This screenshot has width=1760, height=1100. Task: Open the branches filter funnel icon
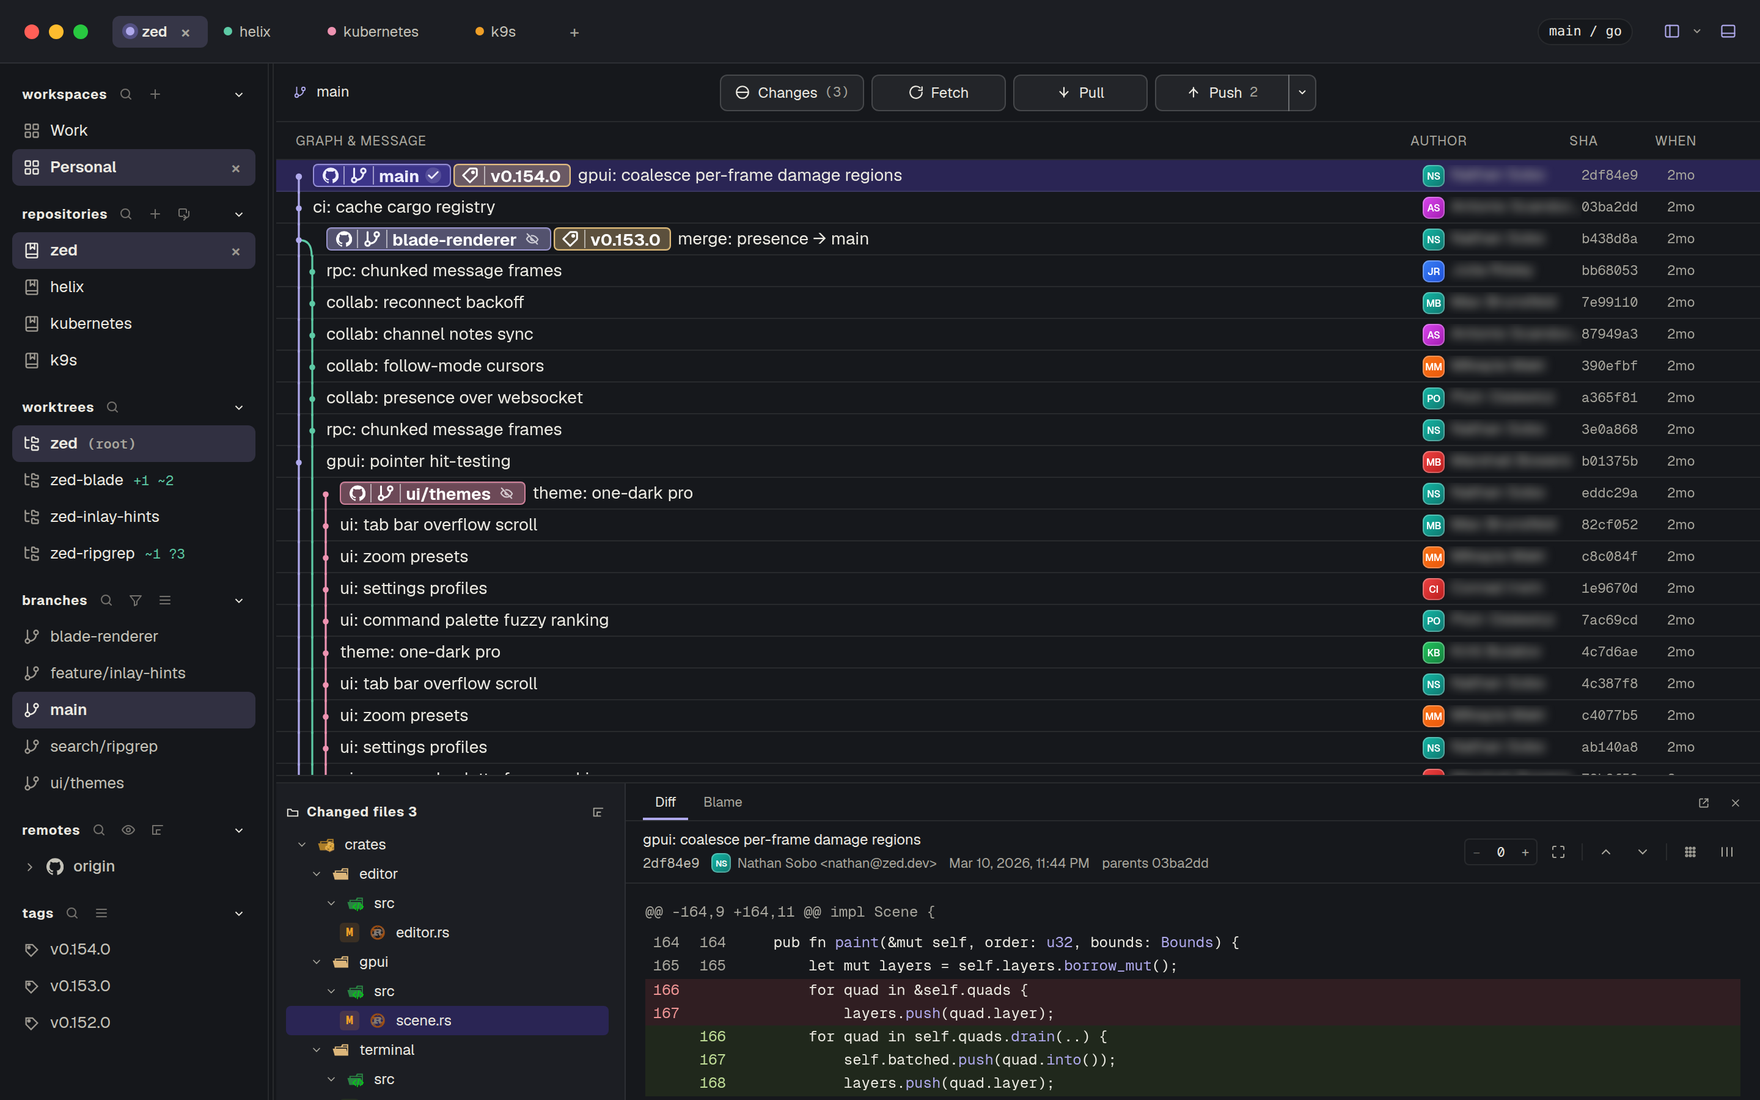point(135,600)
